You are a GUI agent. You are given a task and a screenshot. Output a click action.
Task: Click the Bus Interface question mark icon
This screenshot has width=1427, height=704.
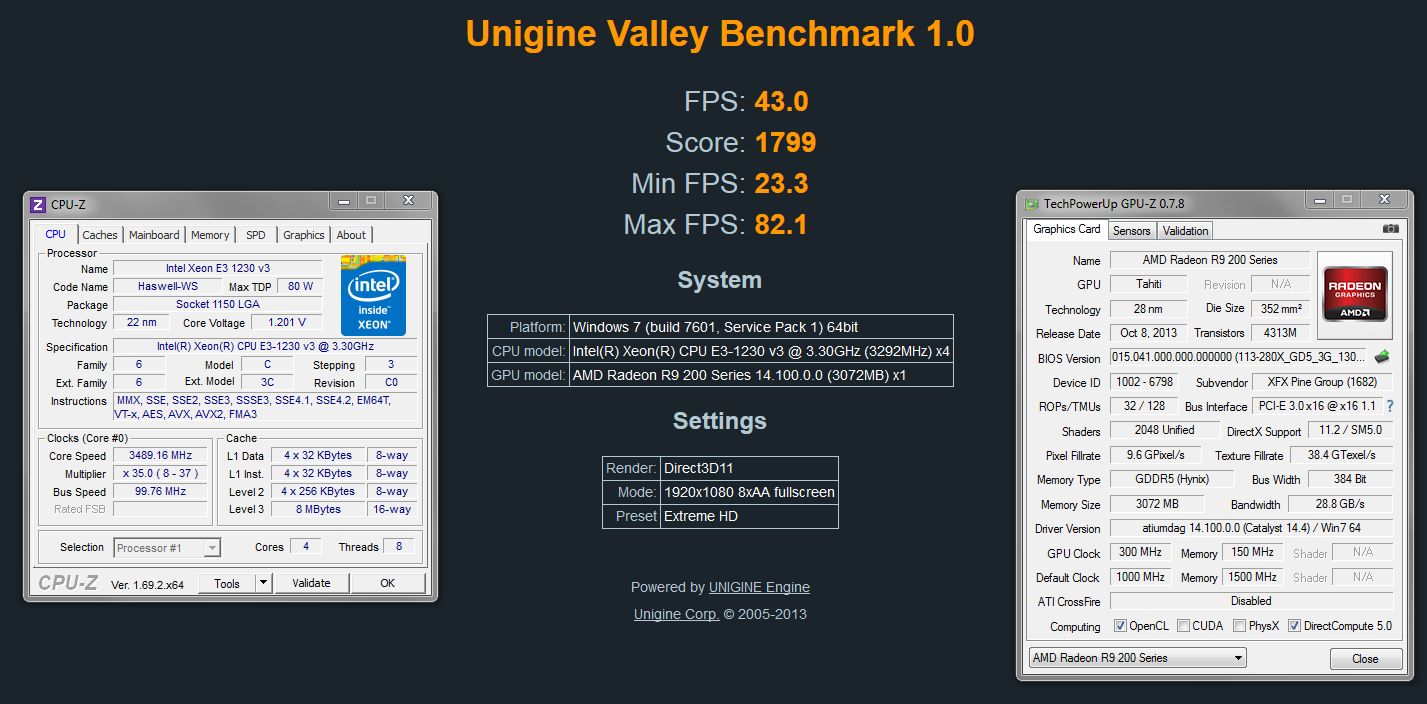point(1389,406)
